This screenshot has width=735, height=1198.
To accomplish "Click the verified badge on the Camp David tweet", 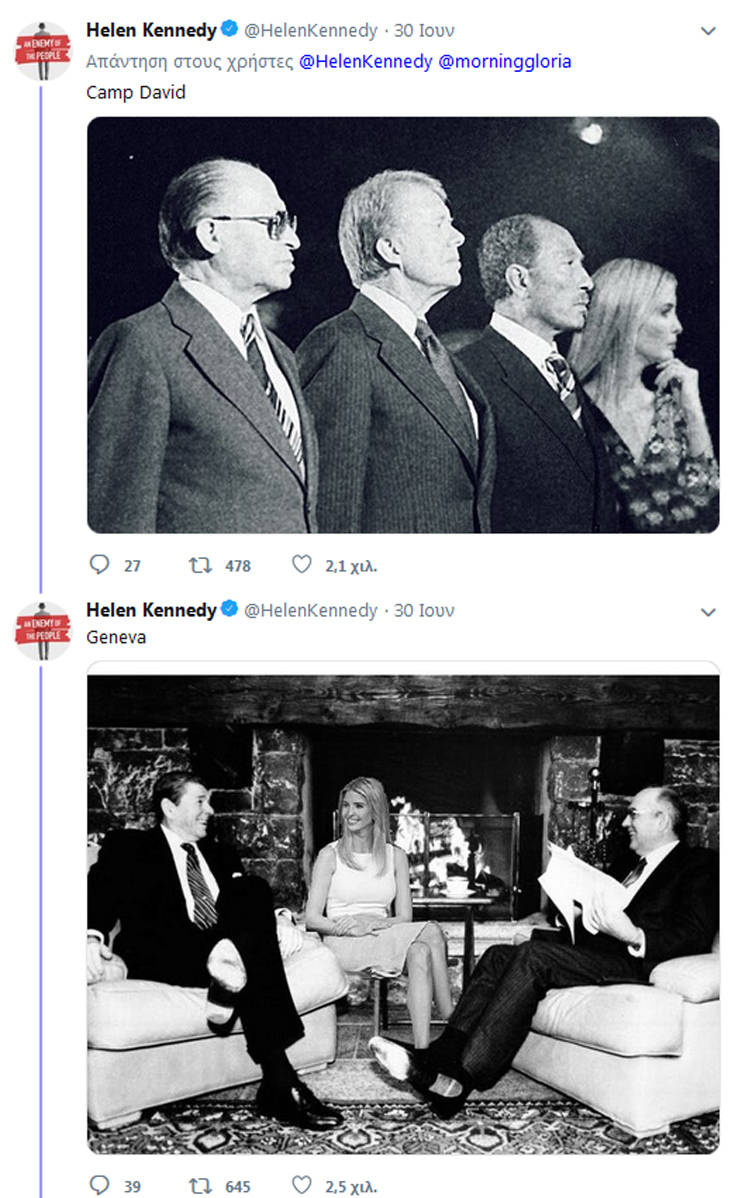I will click(230, 31).
